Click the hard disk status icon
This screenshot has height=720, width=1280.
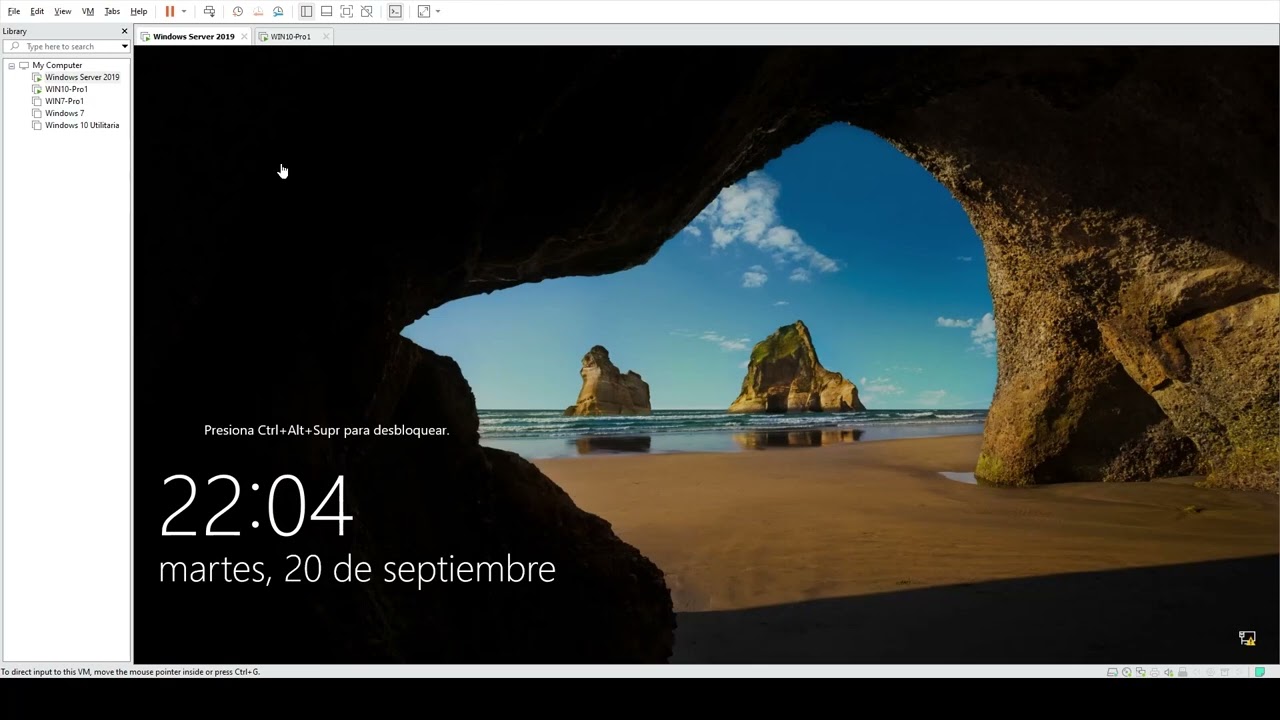(x=1112, y=672)
